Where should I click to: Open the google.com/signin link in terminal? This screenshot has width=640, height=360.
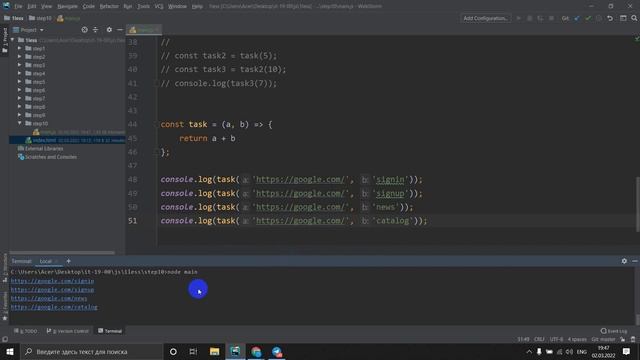[x=52, y=281]
